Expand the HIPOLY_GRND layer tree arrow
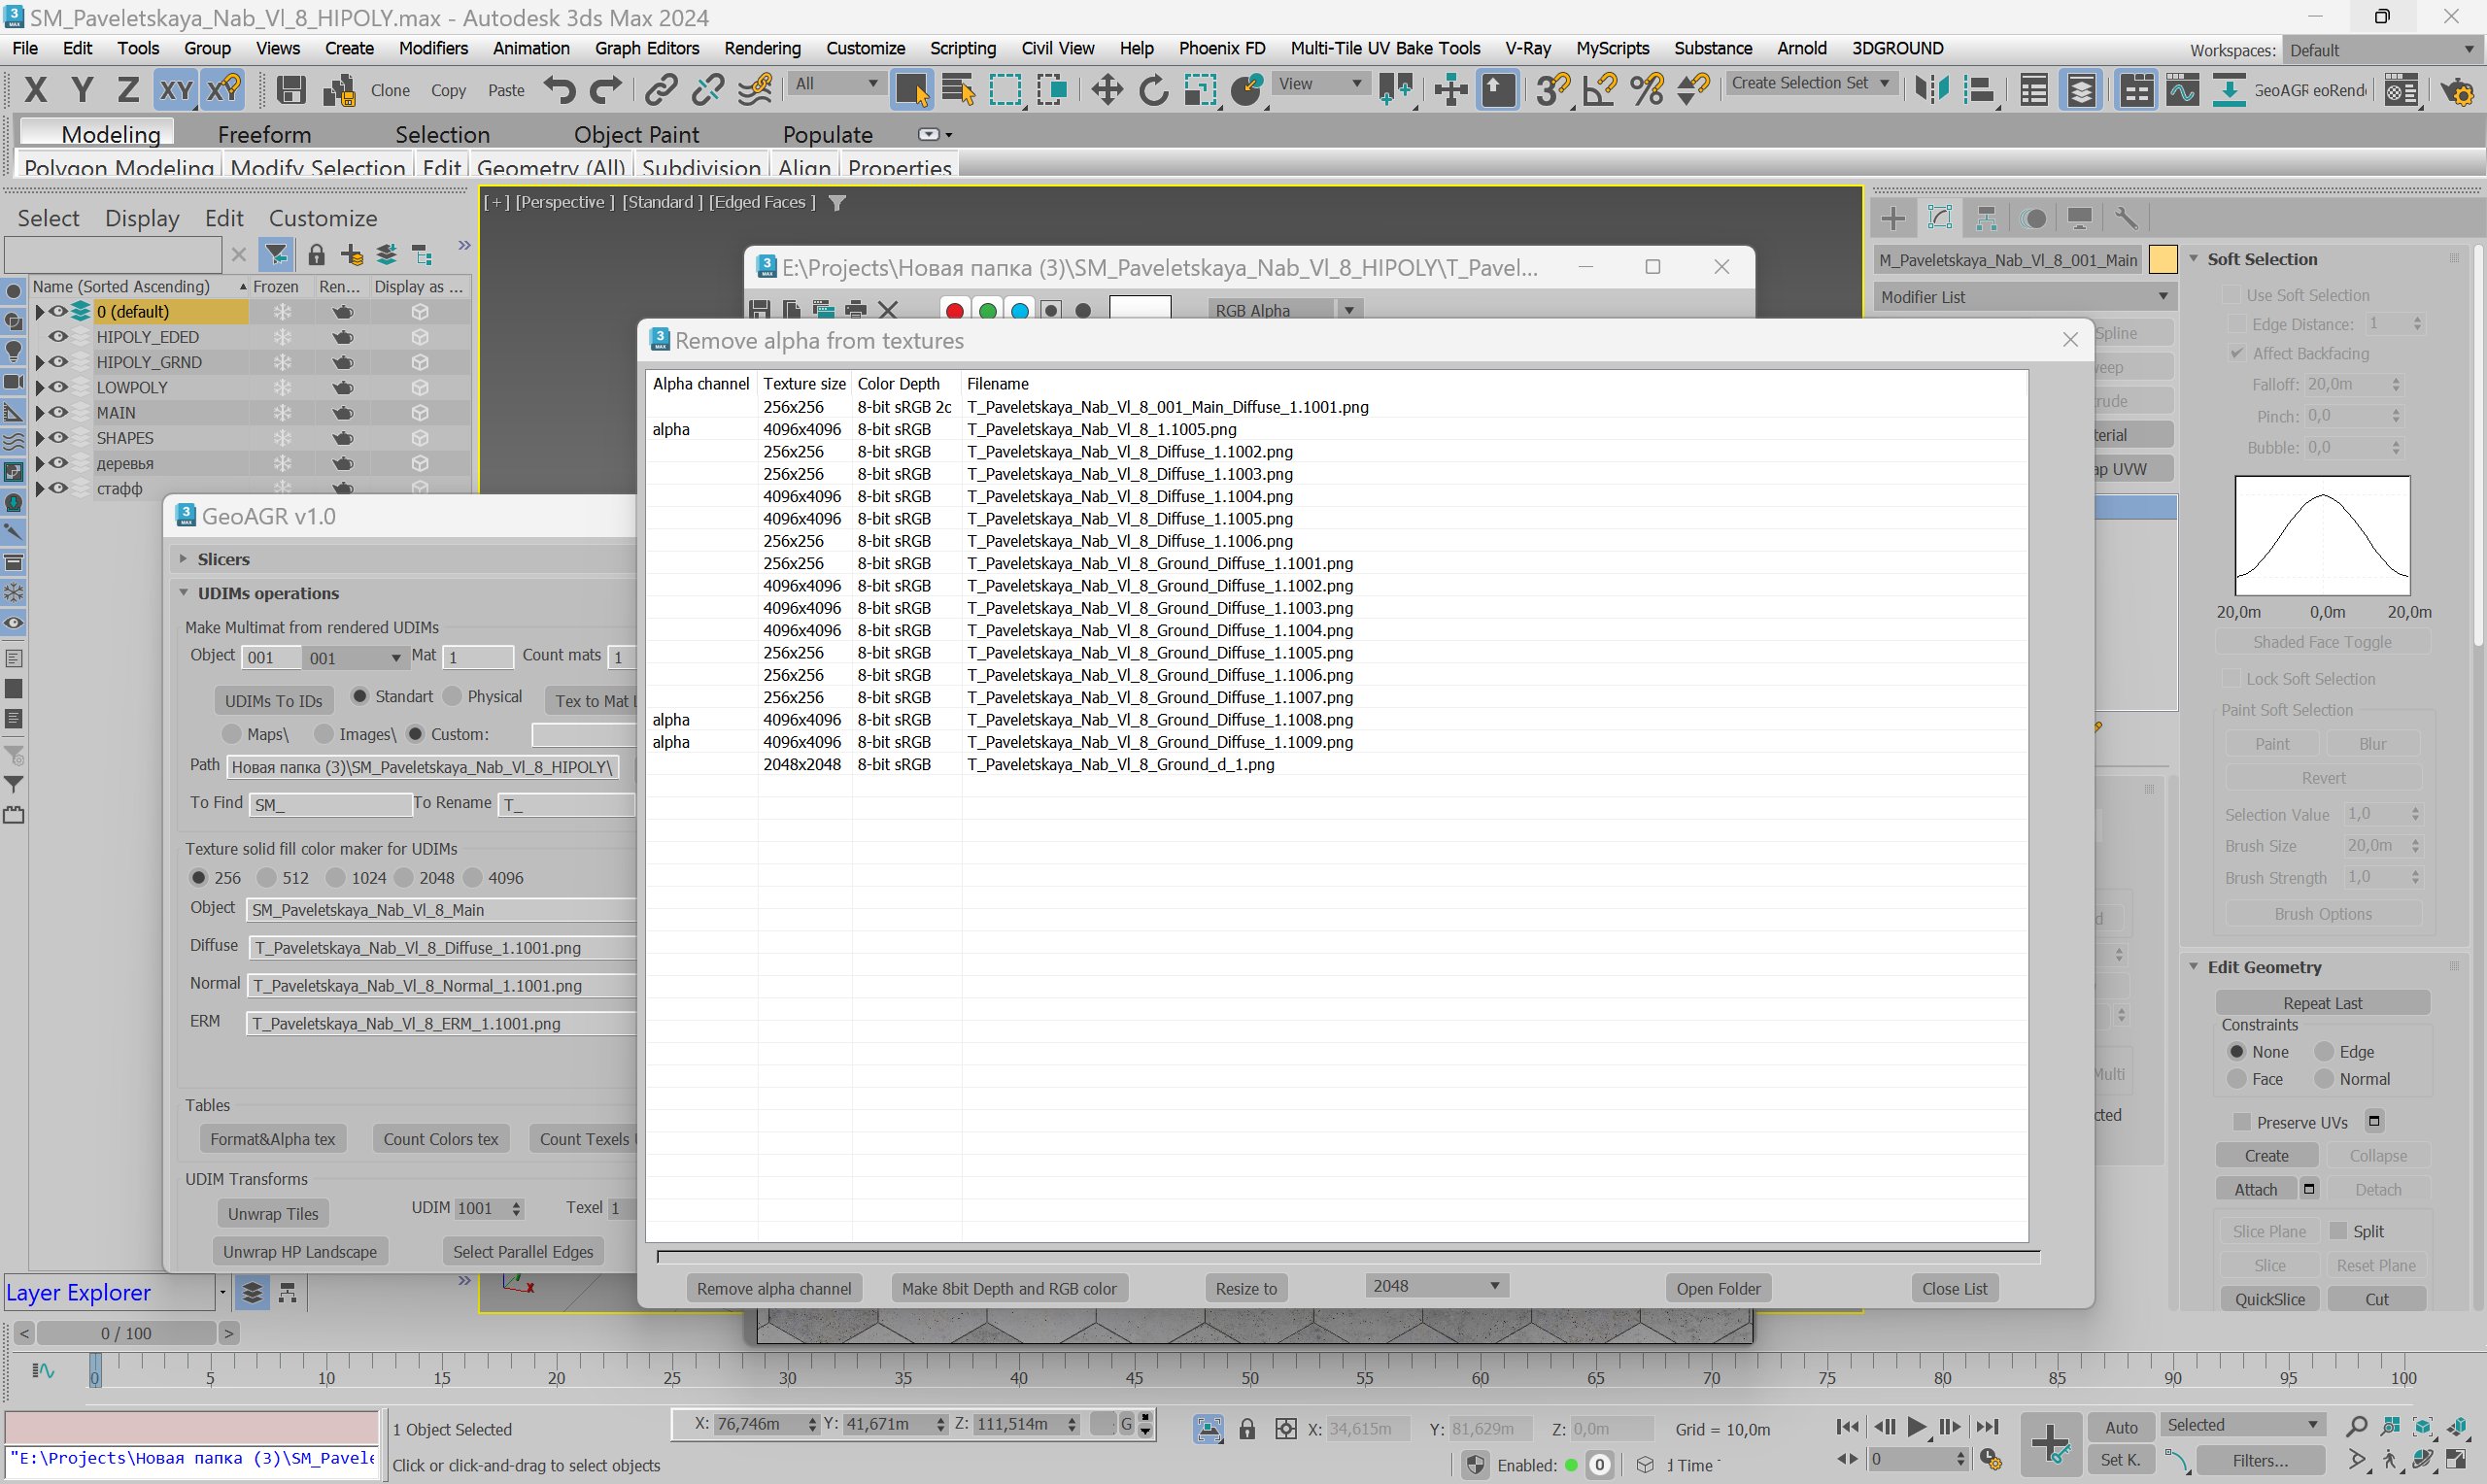The height and width of the screenshot is (1484, 2487). coord(39,362)
